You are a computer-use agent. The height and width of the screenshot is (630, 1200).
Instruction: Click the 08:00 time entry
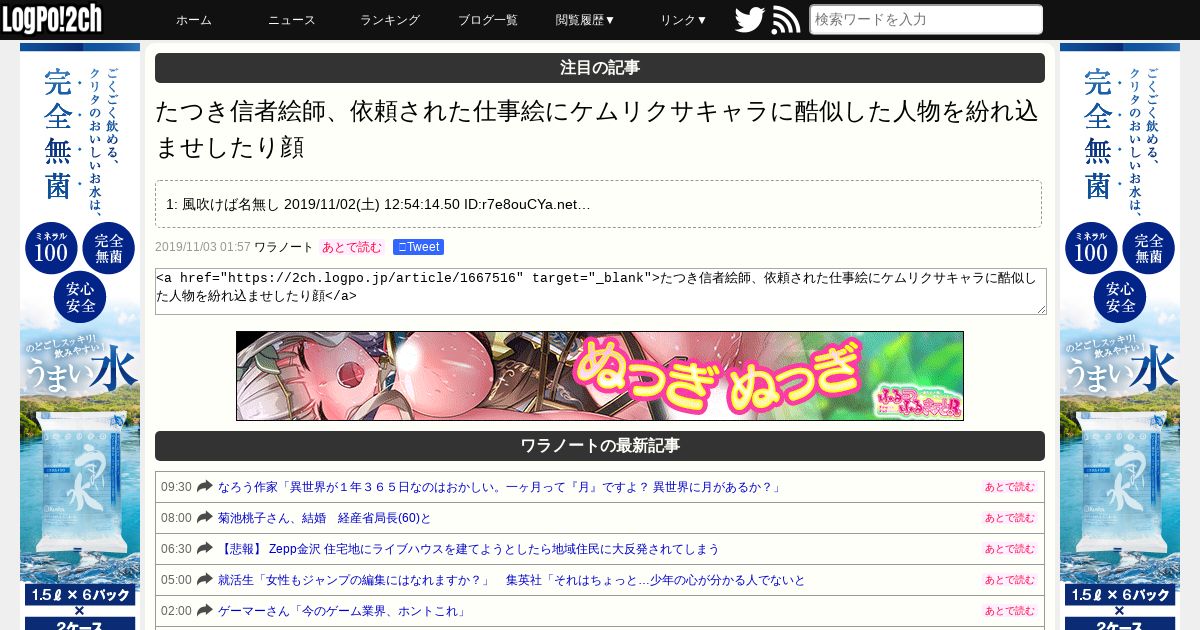(x=176, y=518)
